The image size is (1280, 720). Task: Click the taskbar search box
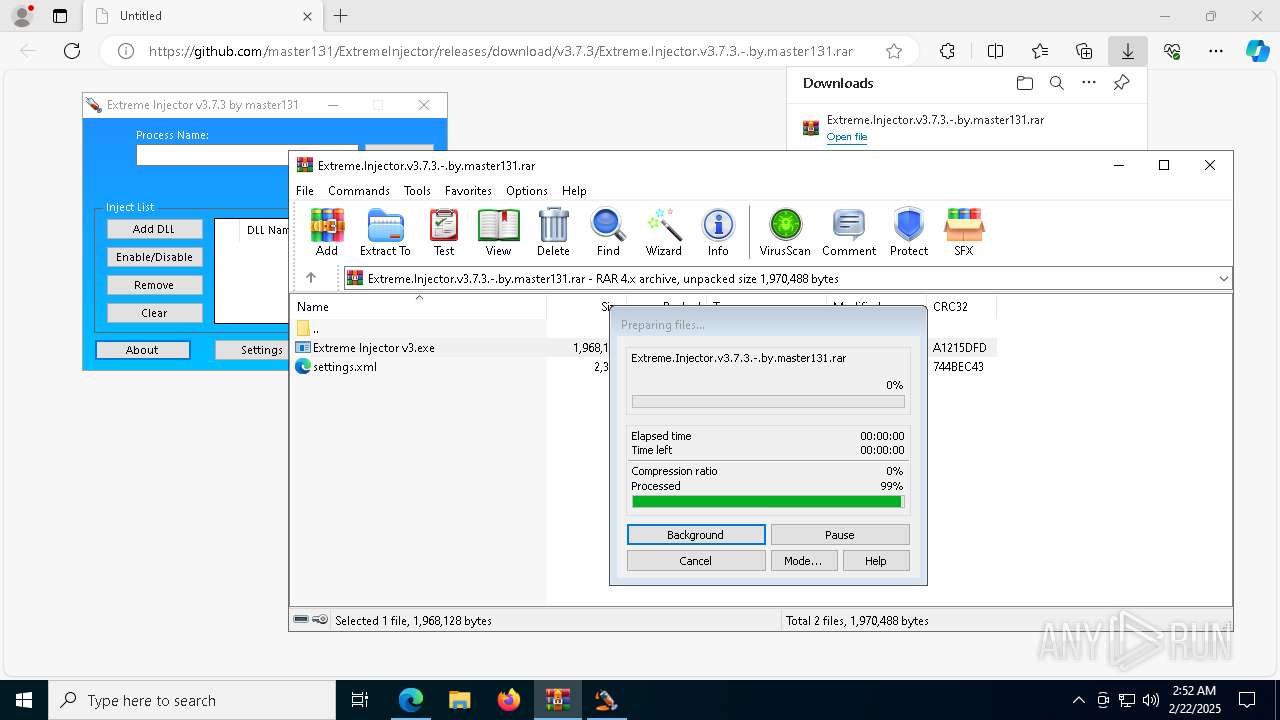192,700
